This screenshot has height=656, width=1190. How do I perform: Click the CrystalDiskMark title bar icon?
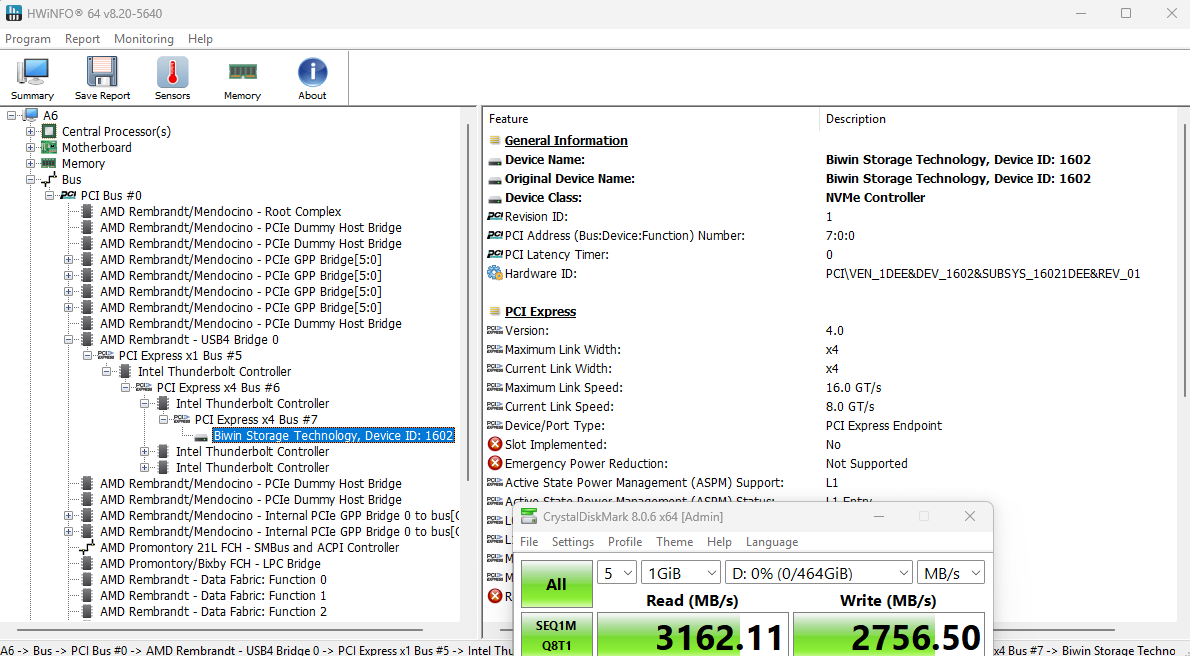529,516
